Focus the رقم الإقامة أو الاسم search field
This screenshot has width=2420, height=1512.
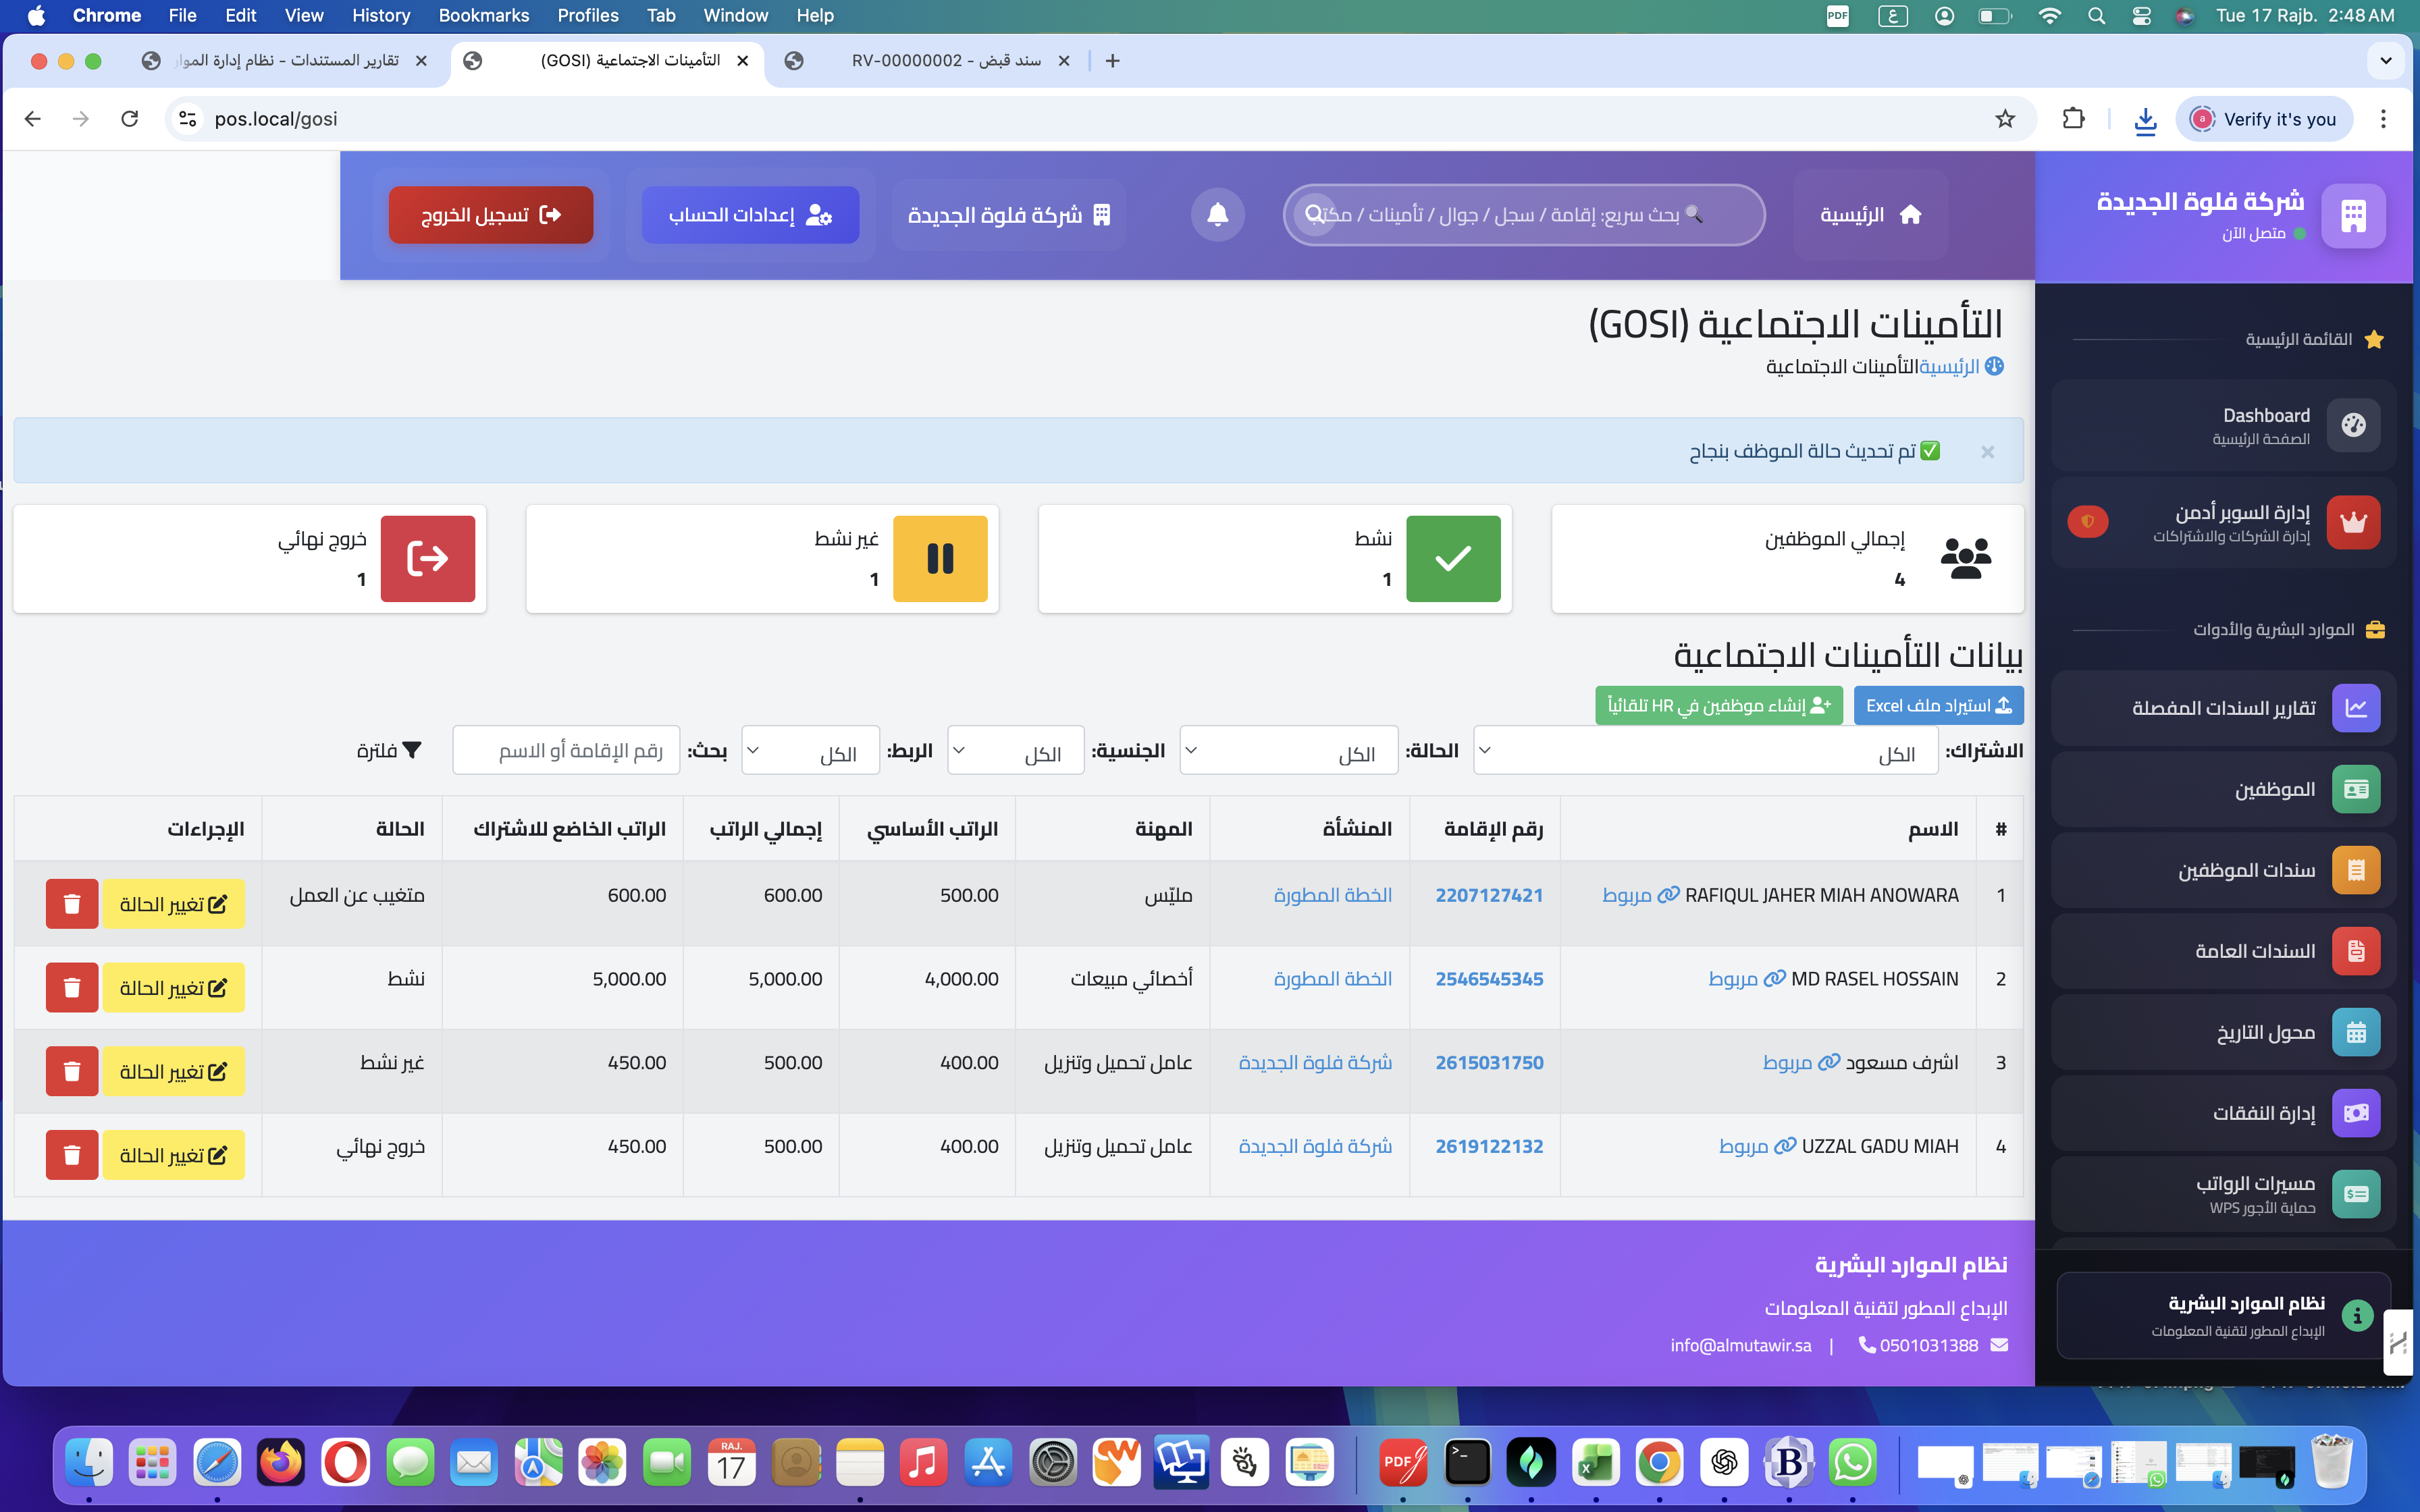click(x=566, y=751)
